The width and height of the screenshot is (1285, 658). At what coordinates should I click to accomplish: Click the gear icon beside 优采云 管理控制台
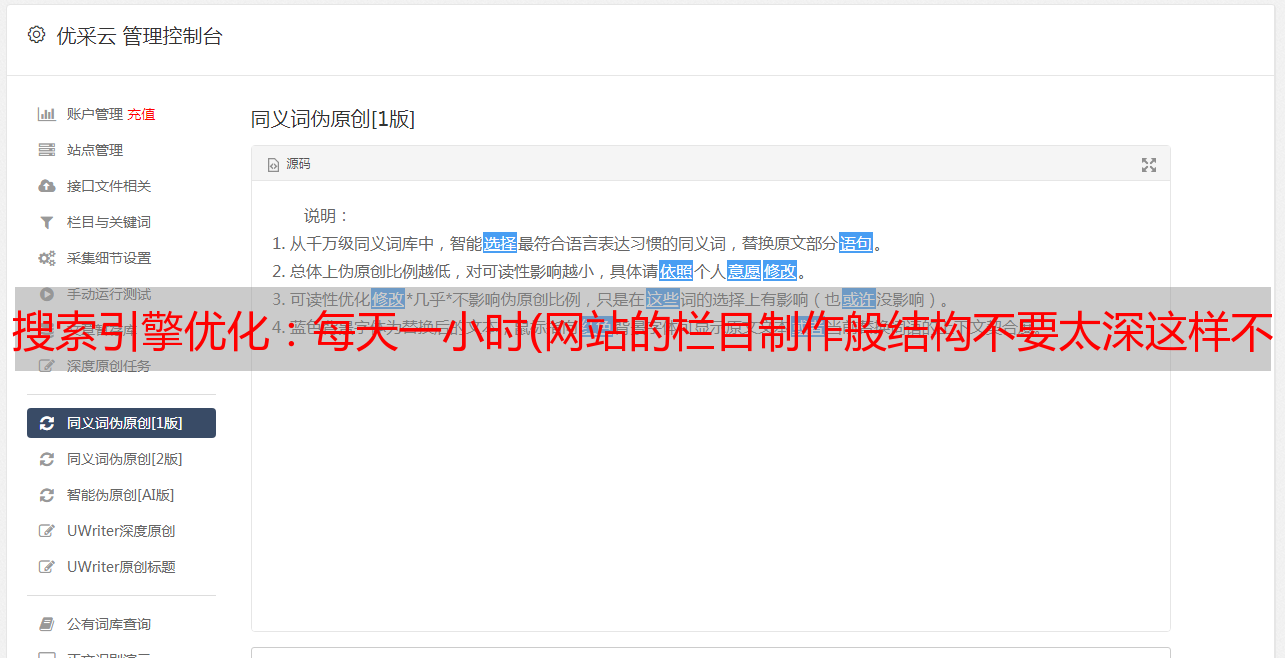click(x=37, y=35)
